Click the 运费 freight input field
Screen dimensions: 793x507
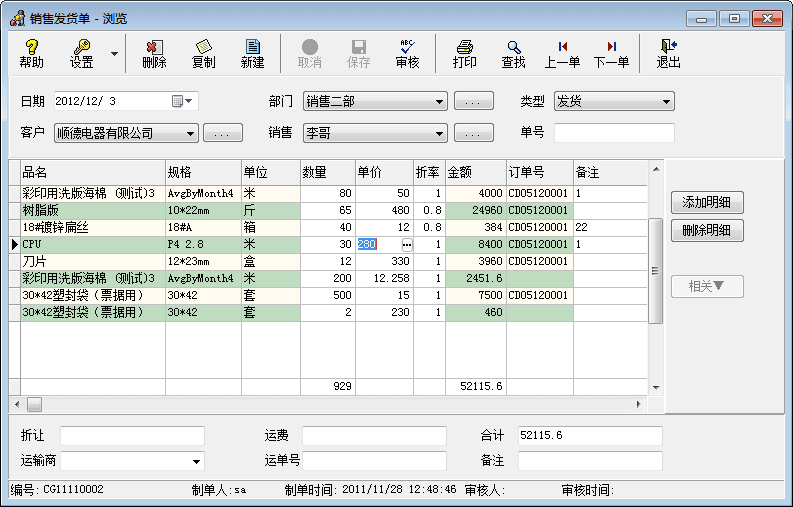pyautogui.click(x=374, y=436)
